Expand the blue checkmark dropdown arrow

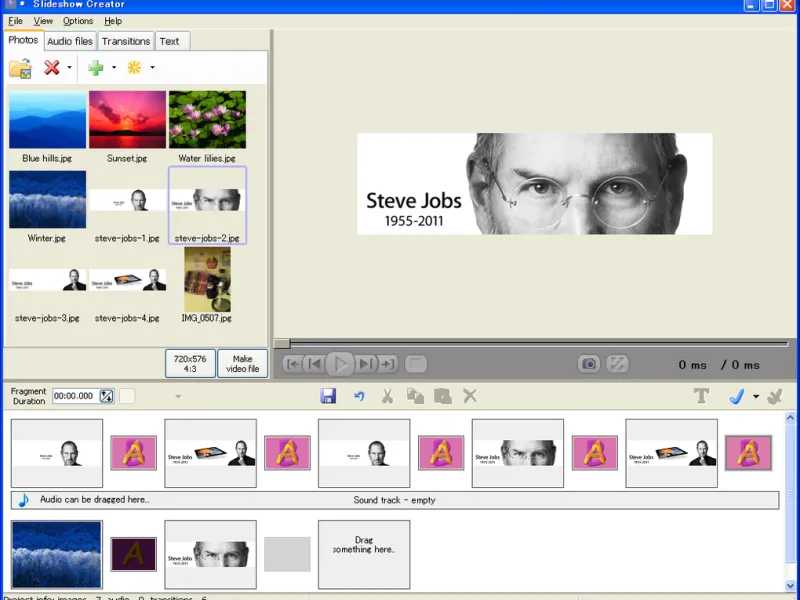pos(756,396)
